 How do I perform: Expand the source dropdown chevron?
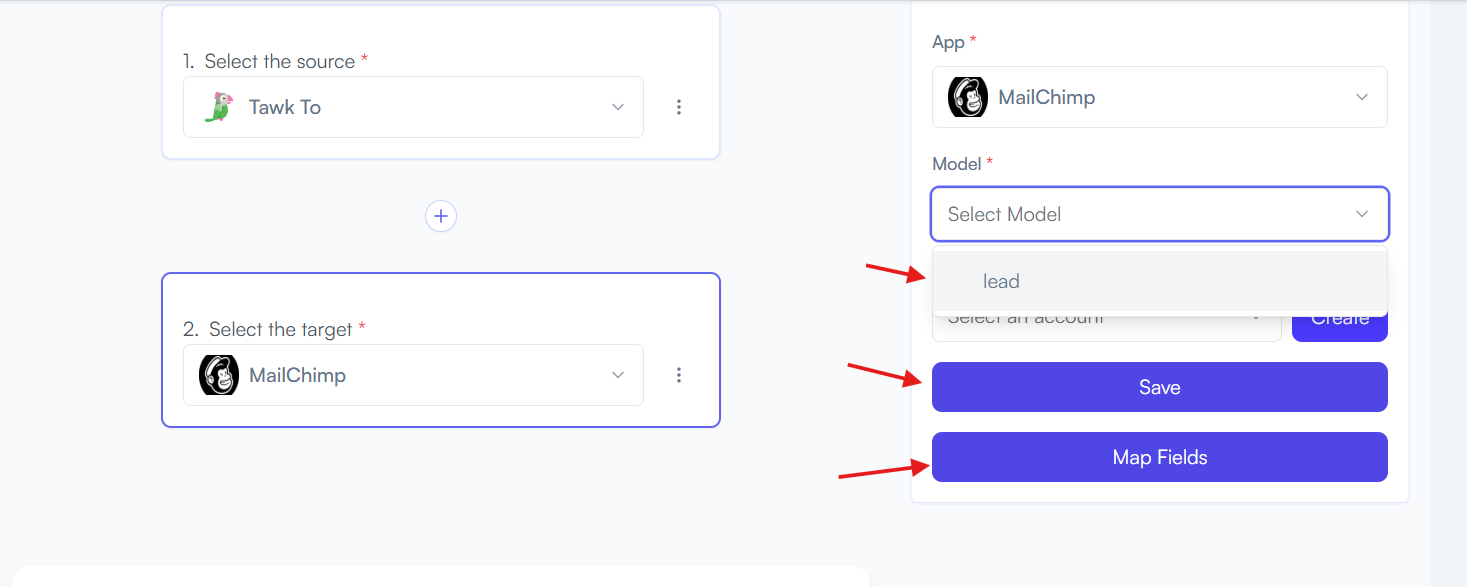618,107
